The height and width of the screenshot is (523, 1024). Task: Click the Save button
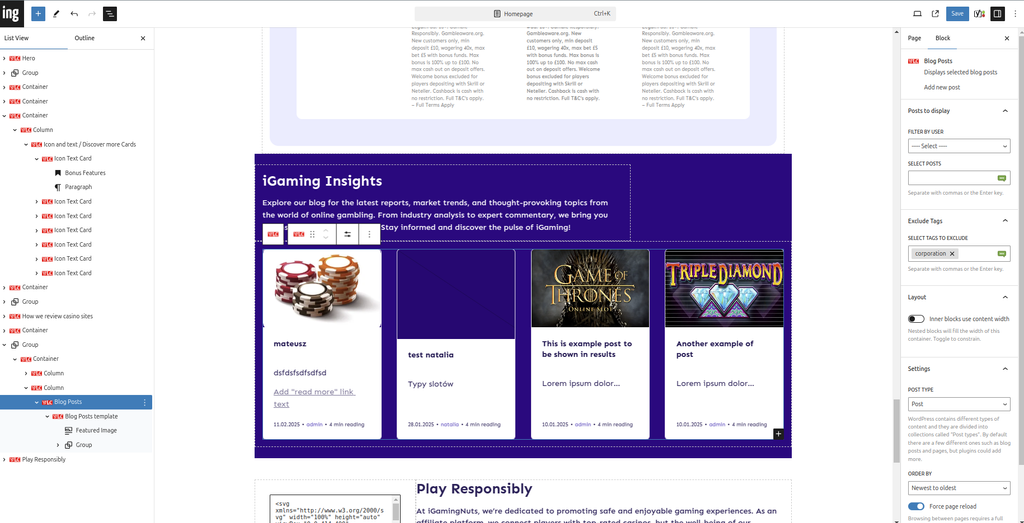click(x=957, y=14)
